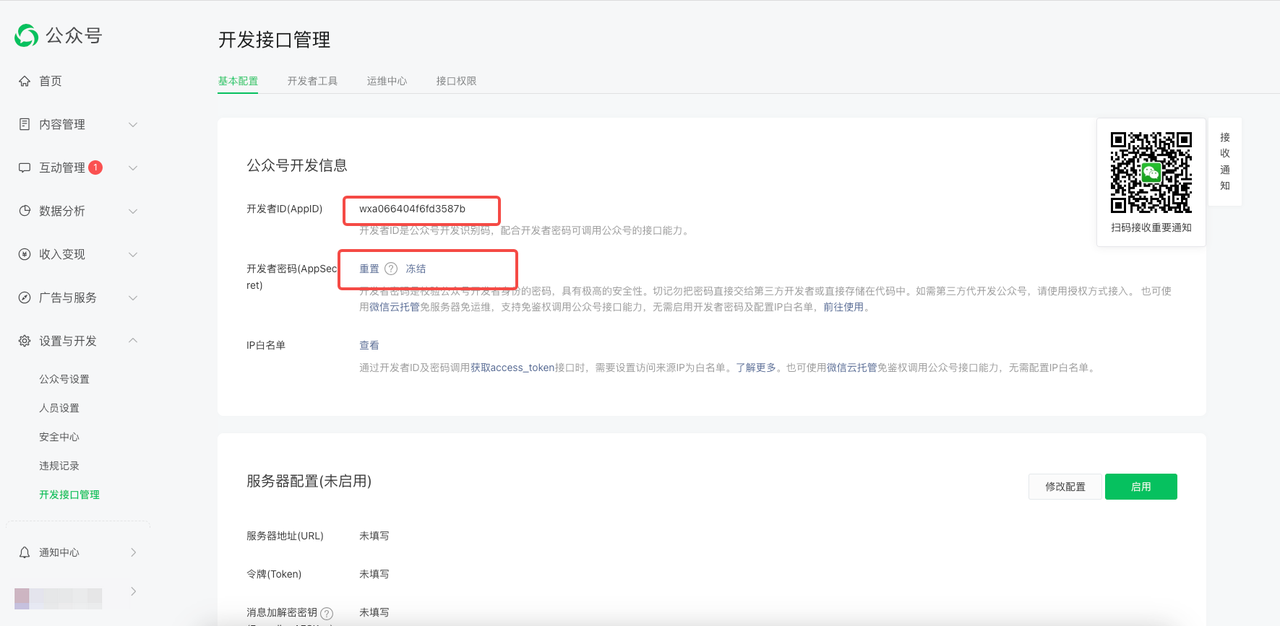This screenshot has width=1280, height=626.
Task: Click the help question mark beside 重置
Action: click(x=391, y=269)
